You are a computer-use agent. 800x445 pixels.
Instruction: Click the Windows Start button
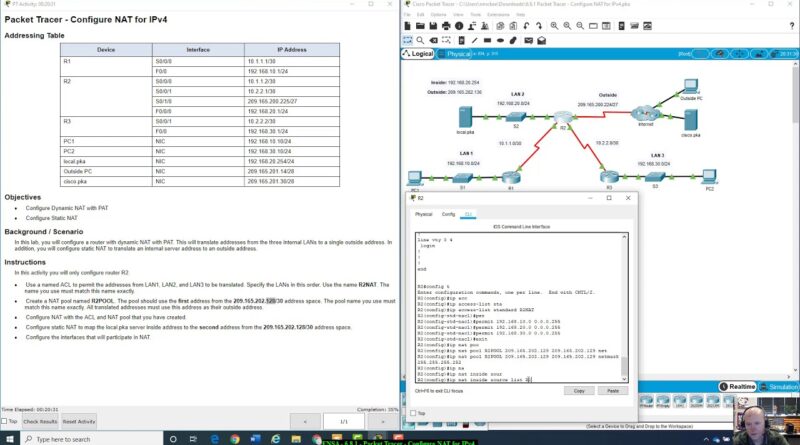click(x=10, y=439)
